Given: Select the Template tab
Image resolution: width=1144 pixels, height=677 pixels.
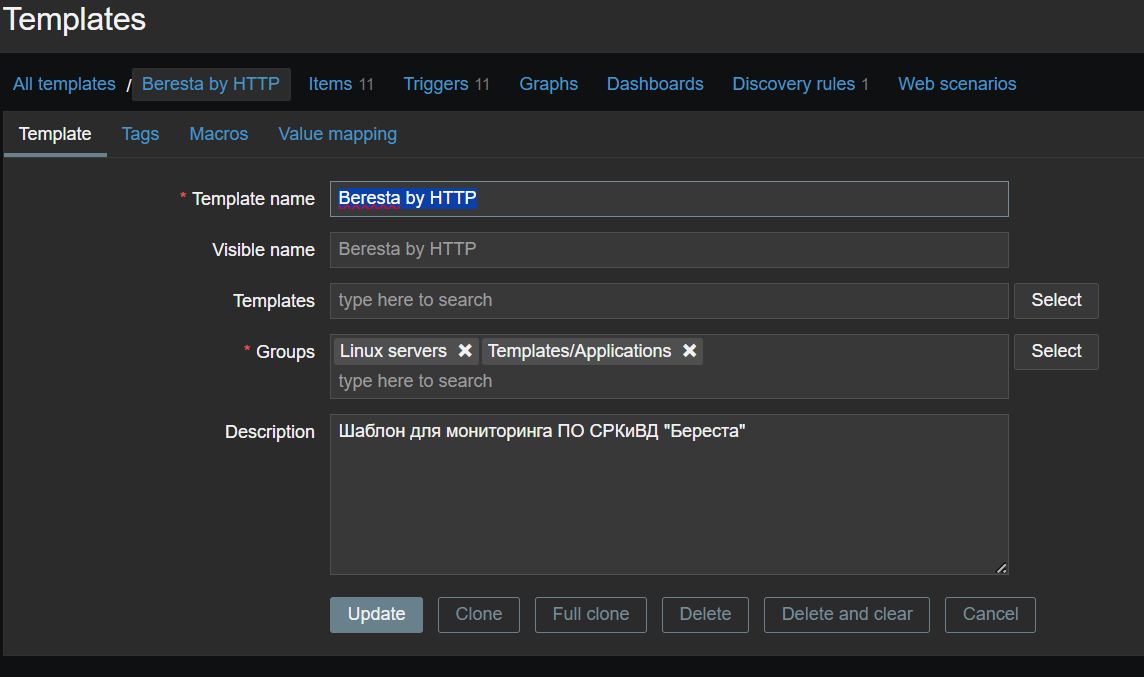Looking at the screenshot, I should pos(55,134).
